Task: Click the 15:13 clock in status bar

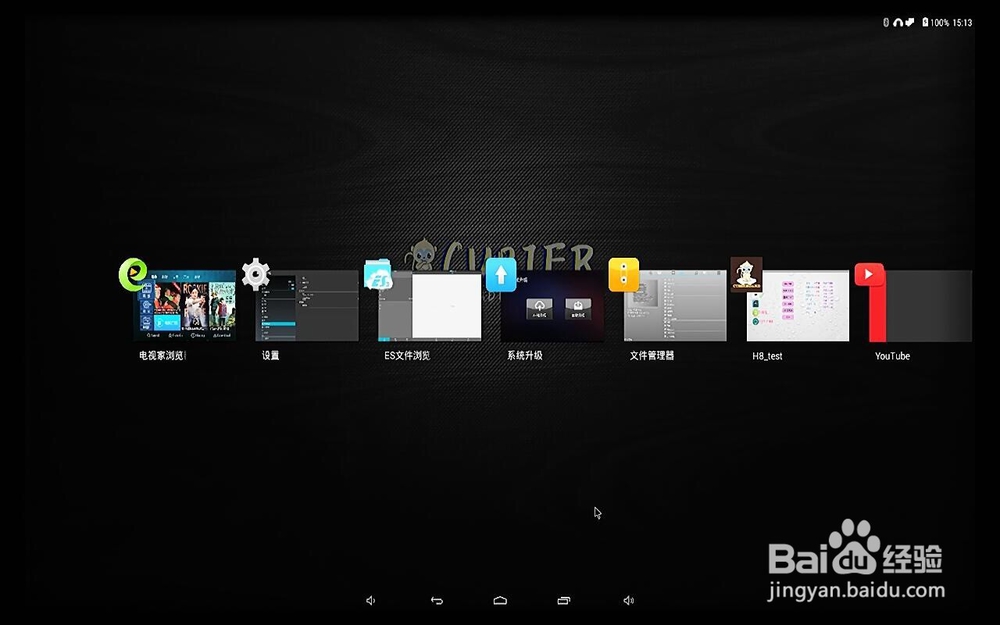Action: [962, 23]
